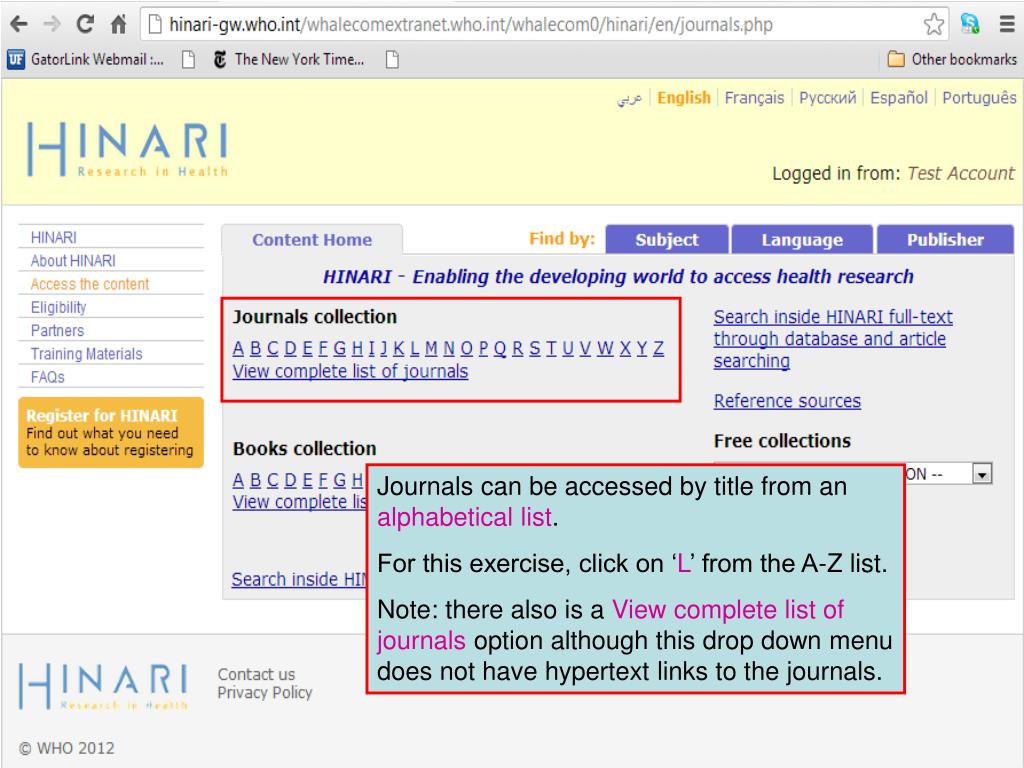The height and width of the screenshot is (768, 1024).
Task: Click the HINARI header logo
Action: click(127, 150)
